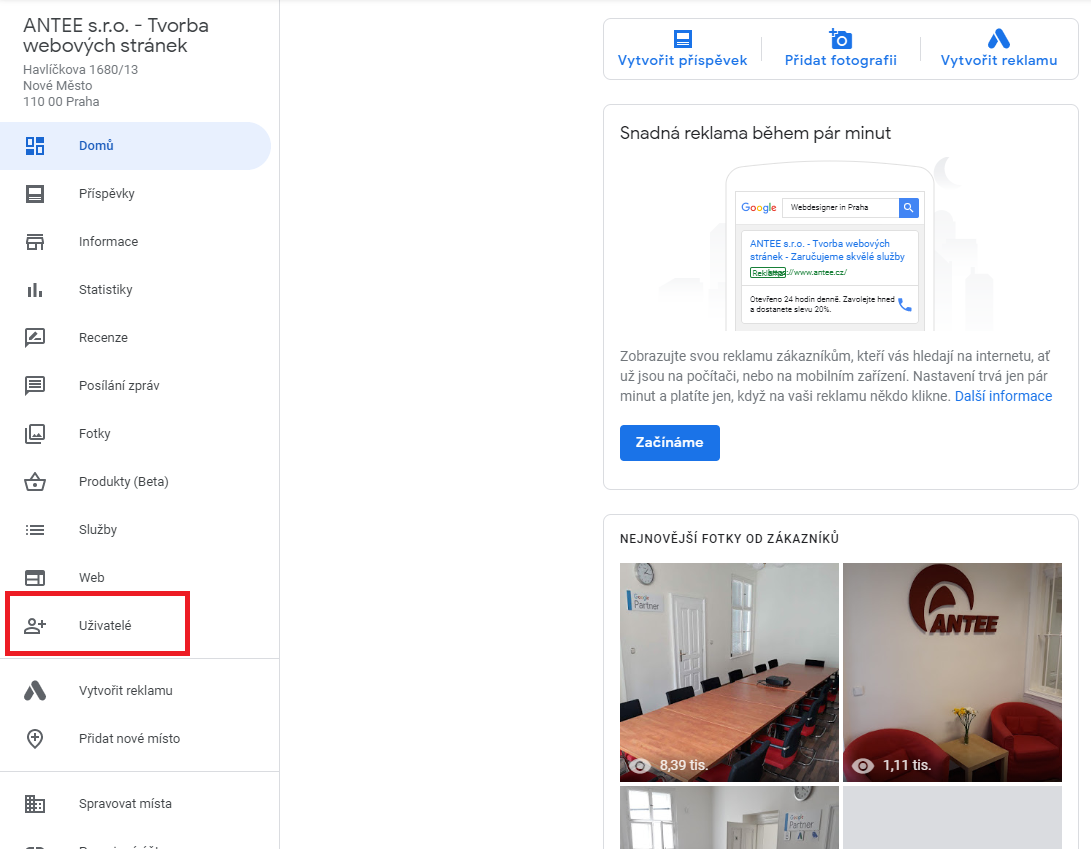The height and width of the screenshot is (850, 1091).
Task: Follow the Další informace link
Action: click(x=1003, y=396)
